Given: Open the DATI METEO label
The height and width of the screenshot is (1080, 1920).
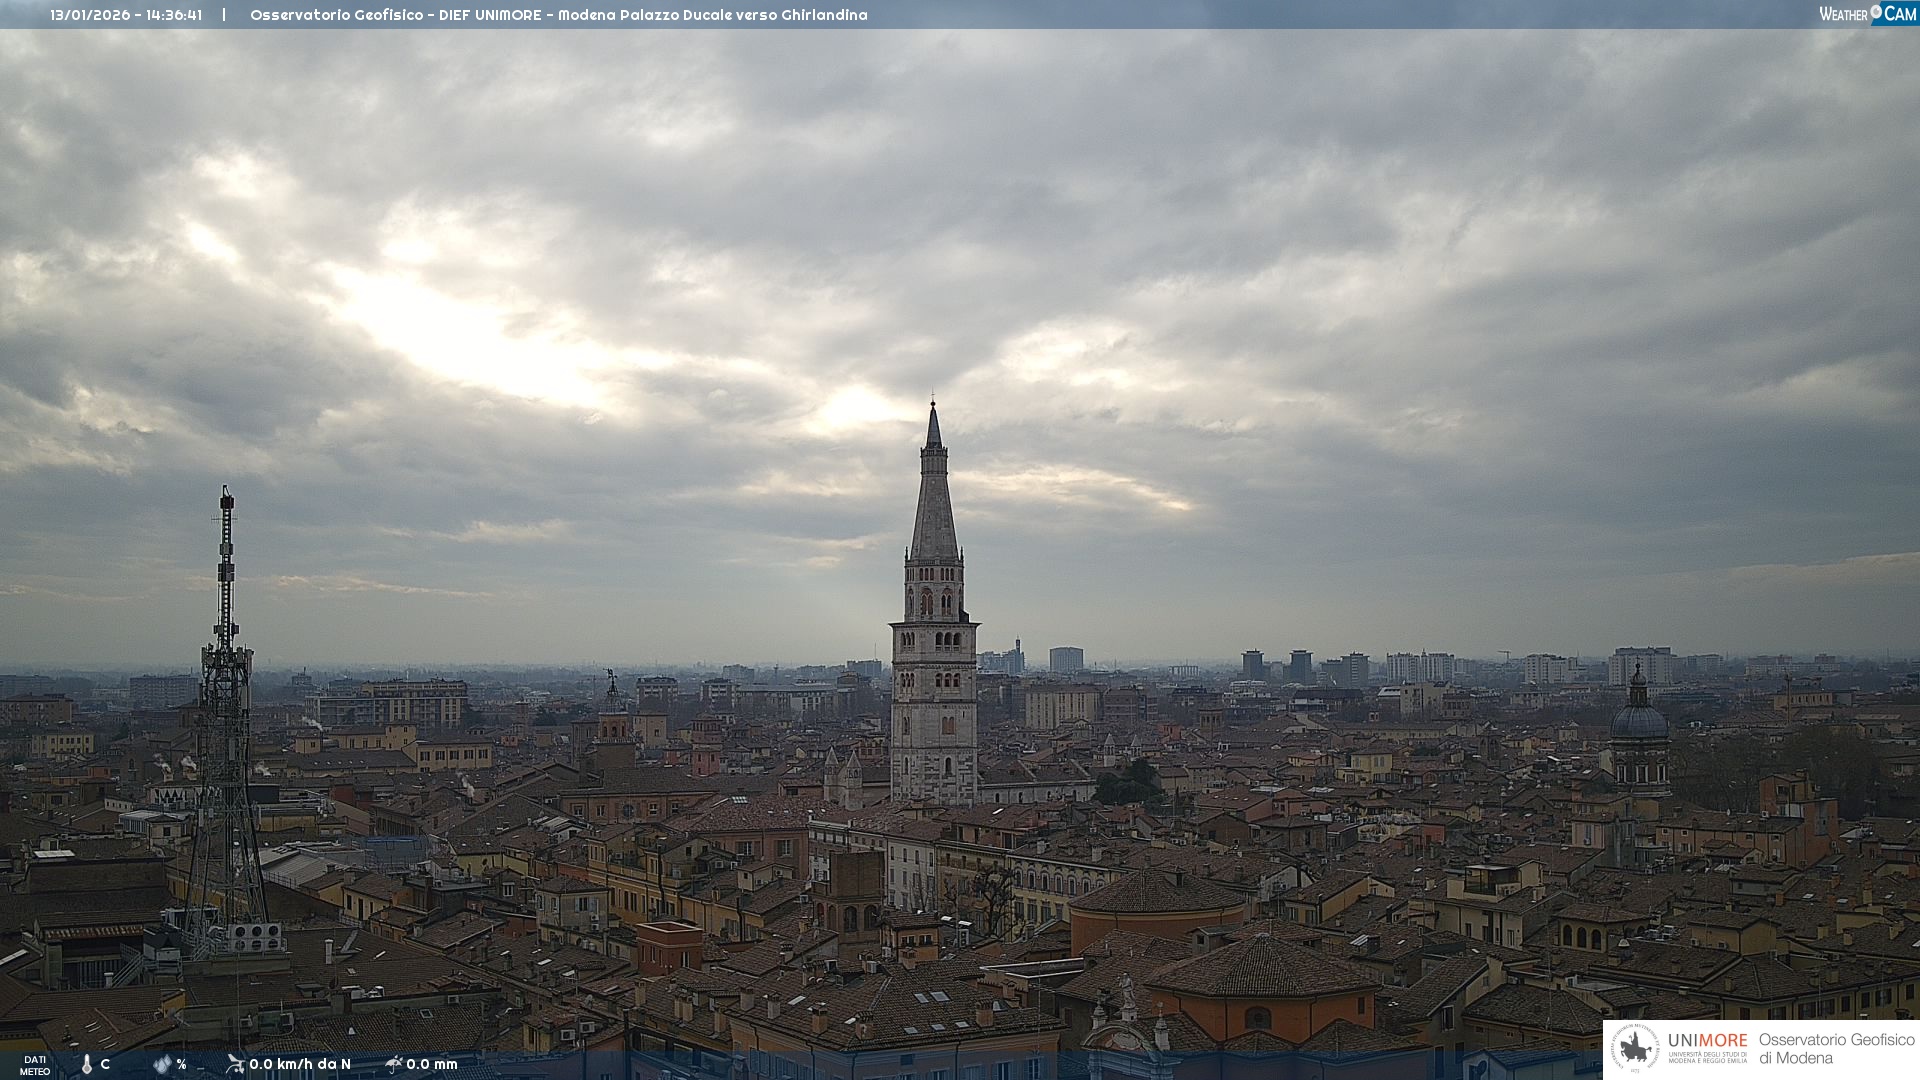Looking at the screenshot, I should pos(35,1065).
